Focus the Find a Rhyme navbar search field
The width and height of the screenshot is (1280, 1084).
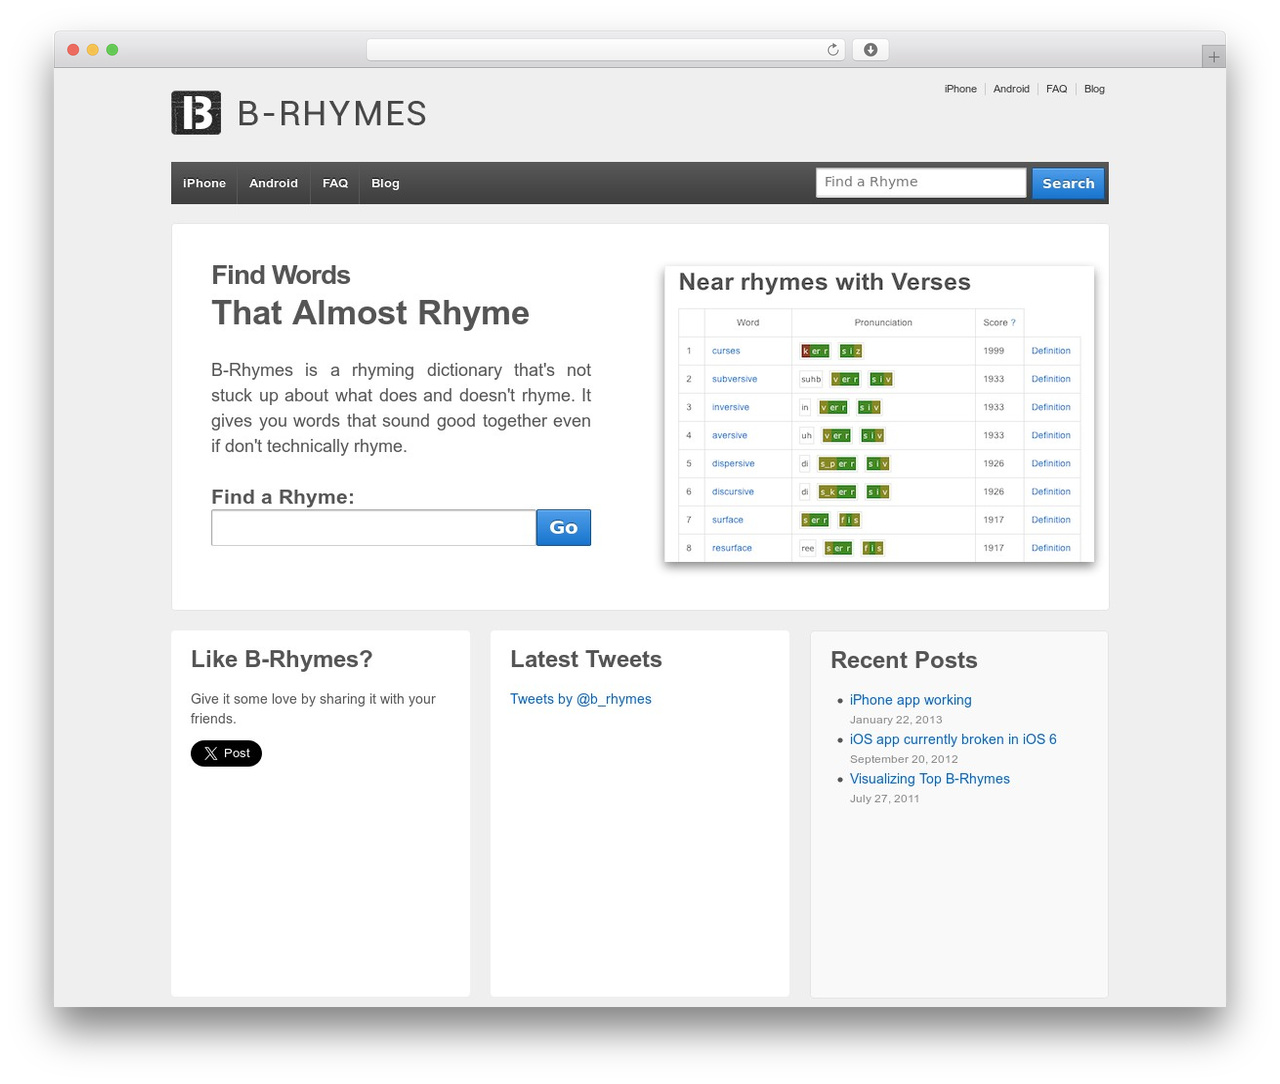pos(921,182)
